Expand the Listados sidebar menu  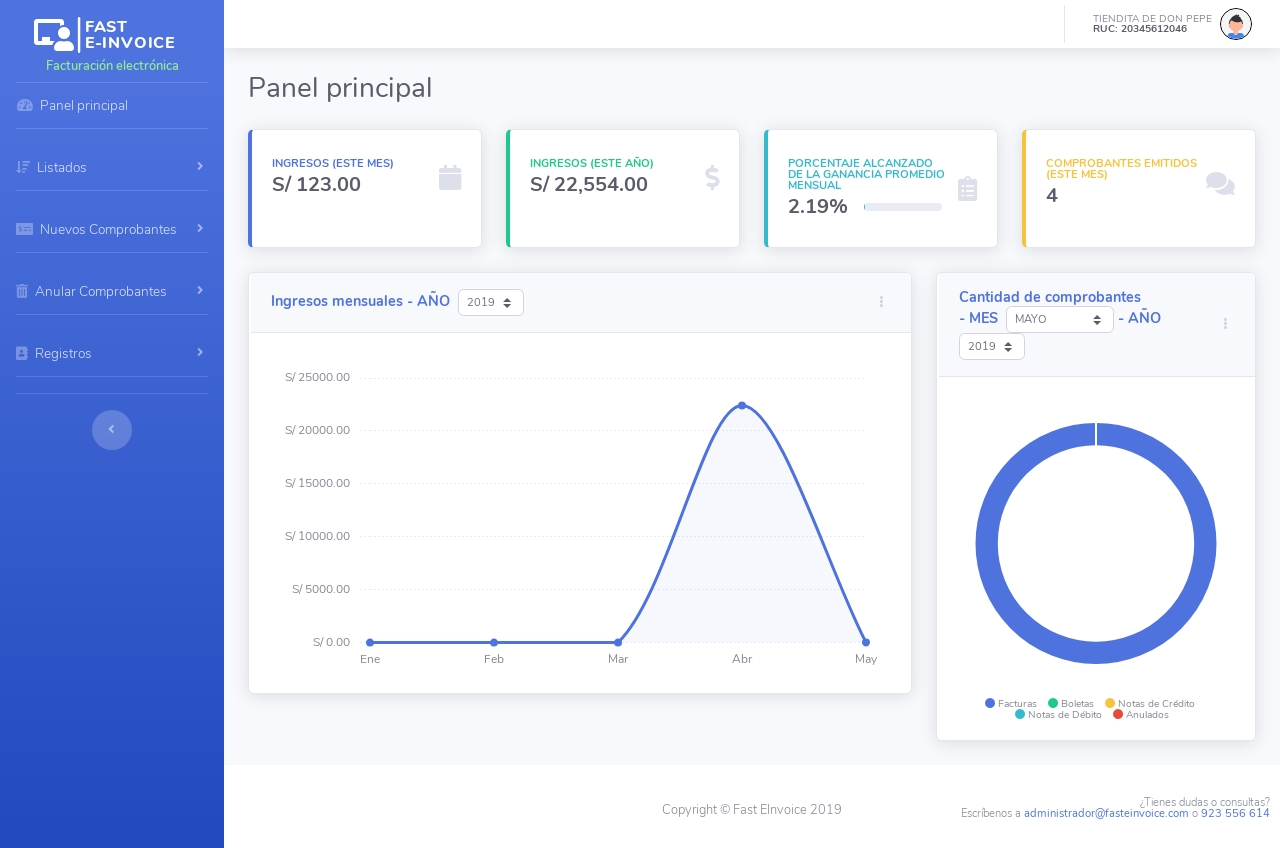point(112,167)
